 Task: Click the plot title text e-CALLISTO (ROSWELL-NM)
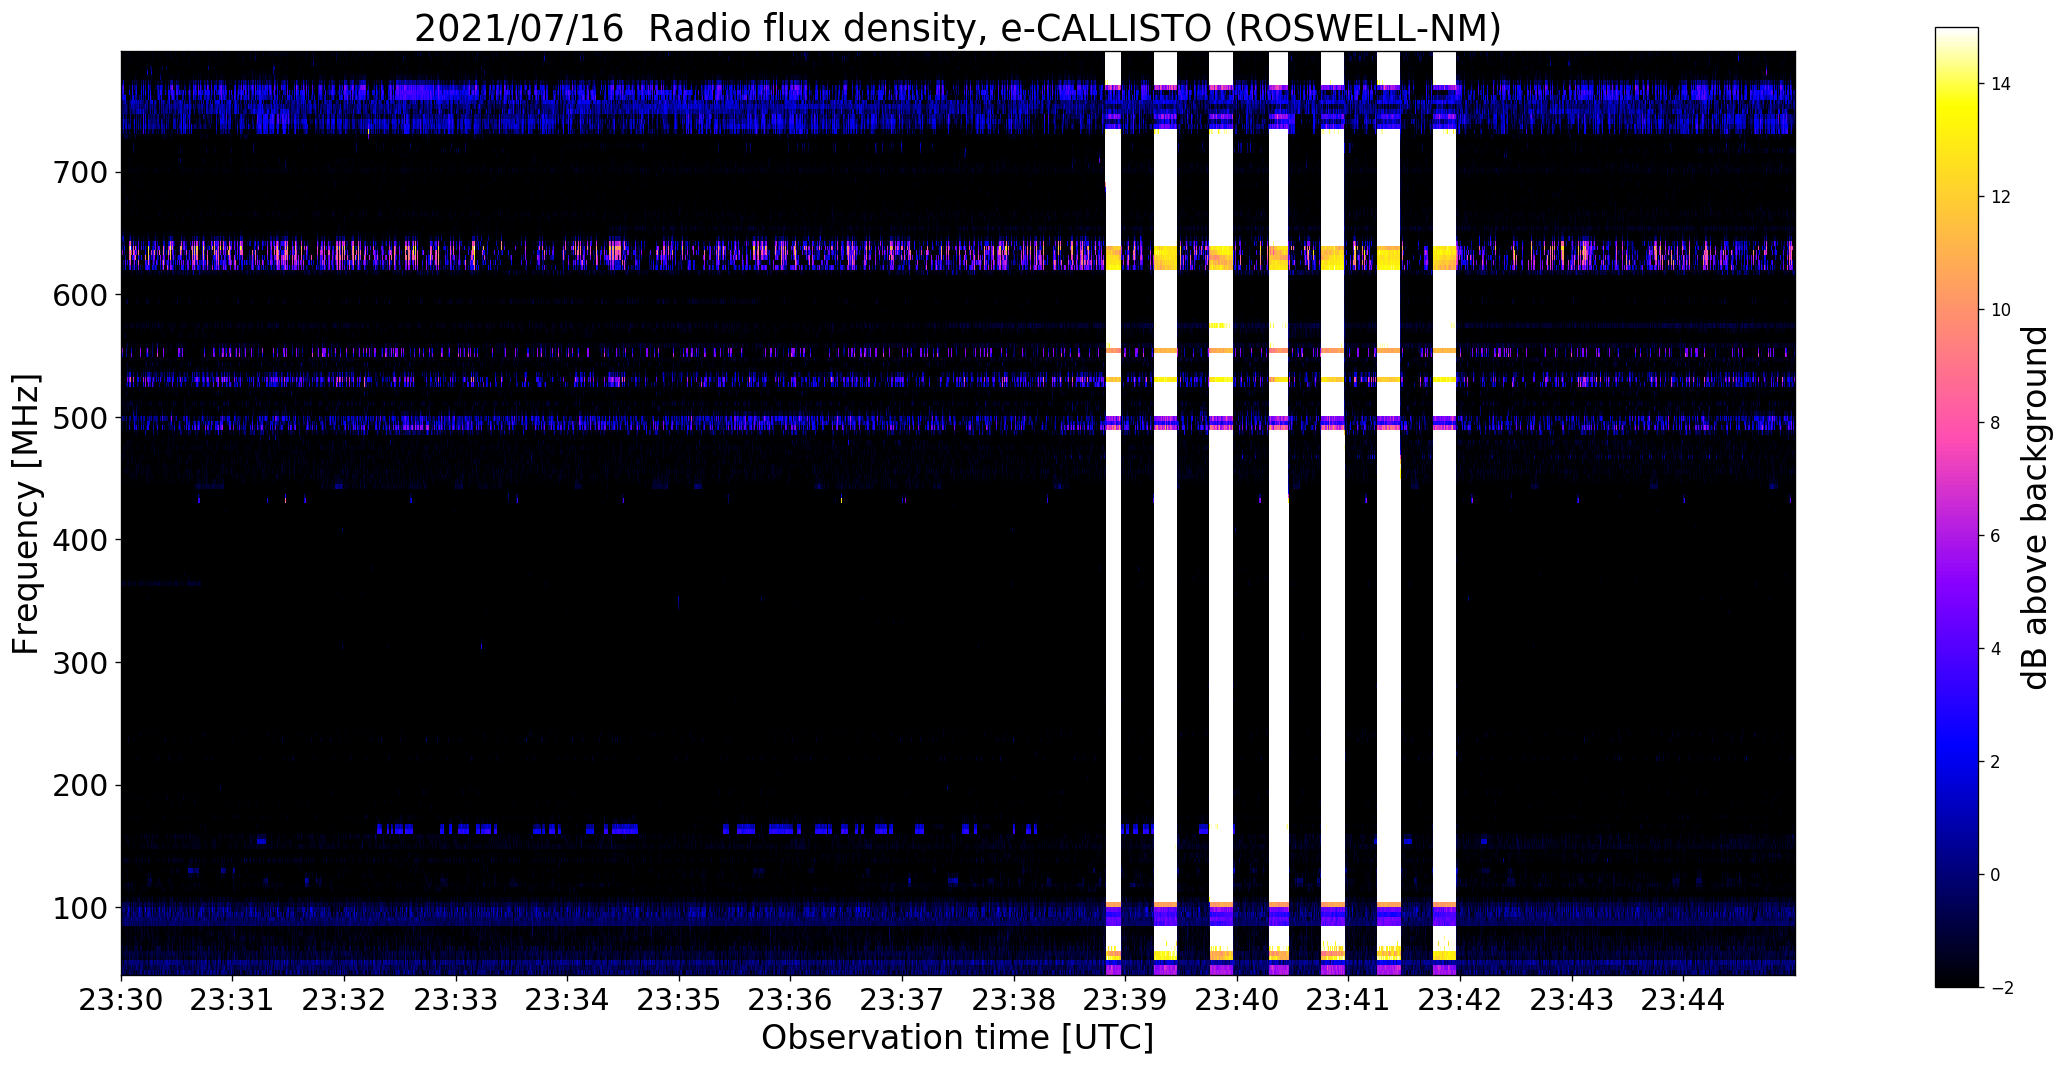click(1250, 28)
